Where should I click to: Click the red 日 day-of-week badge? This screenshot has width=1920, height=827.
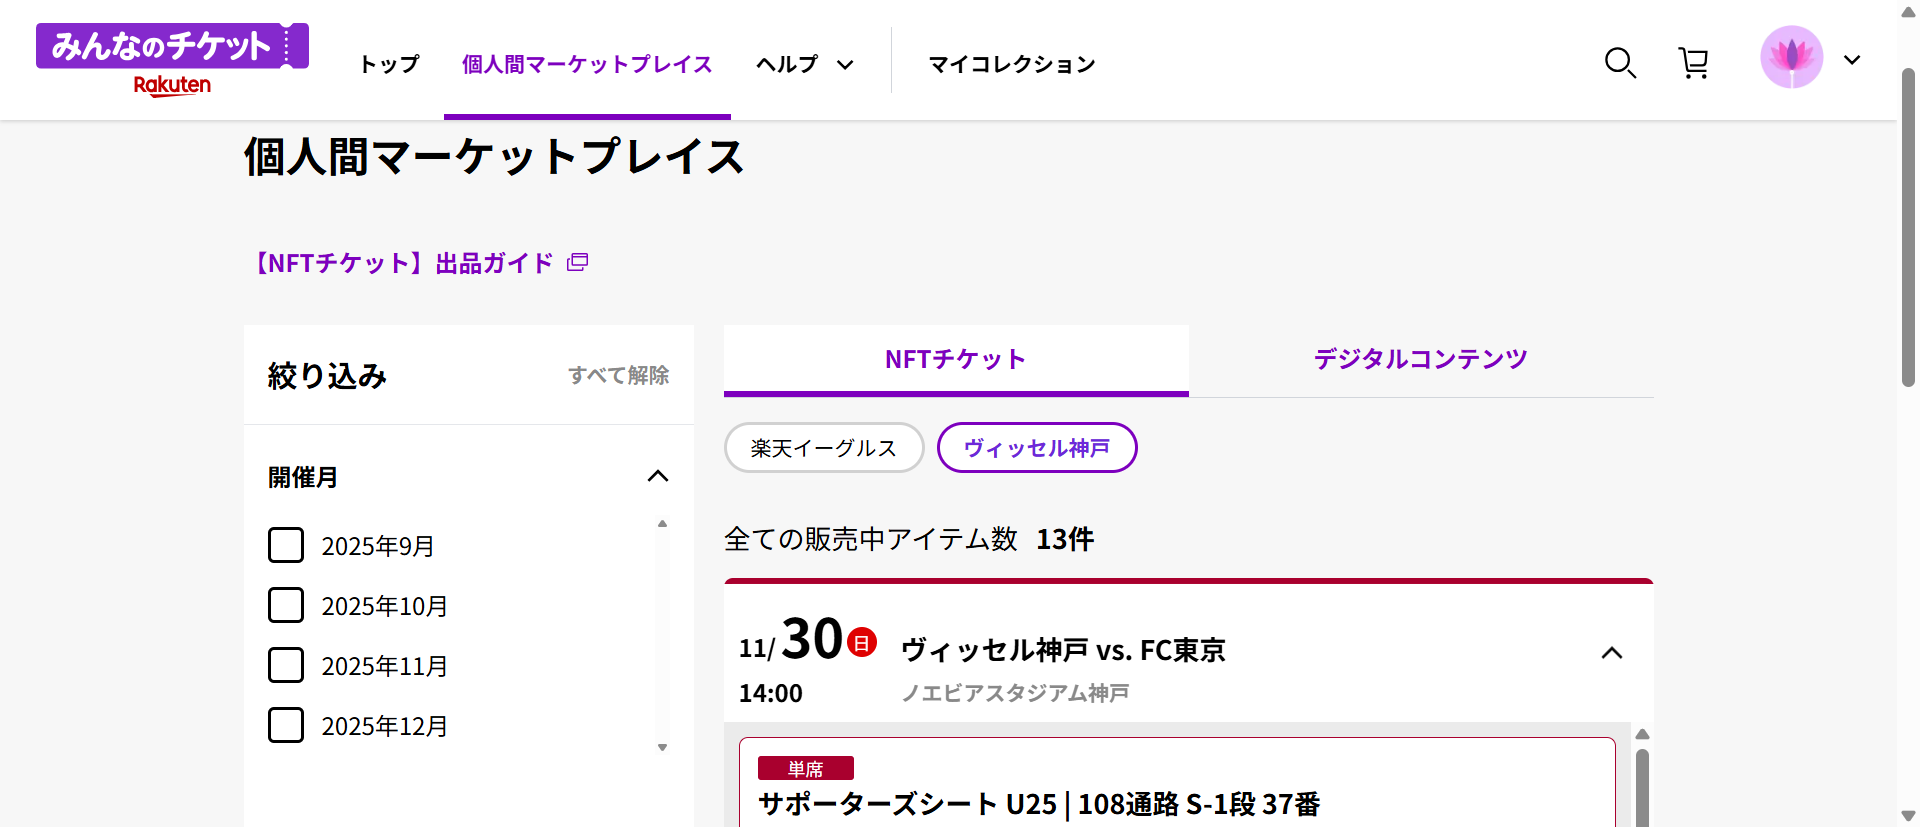[862, 642]
